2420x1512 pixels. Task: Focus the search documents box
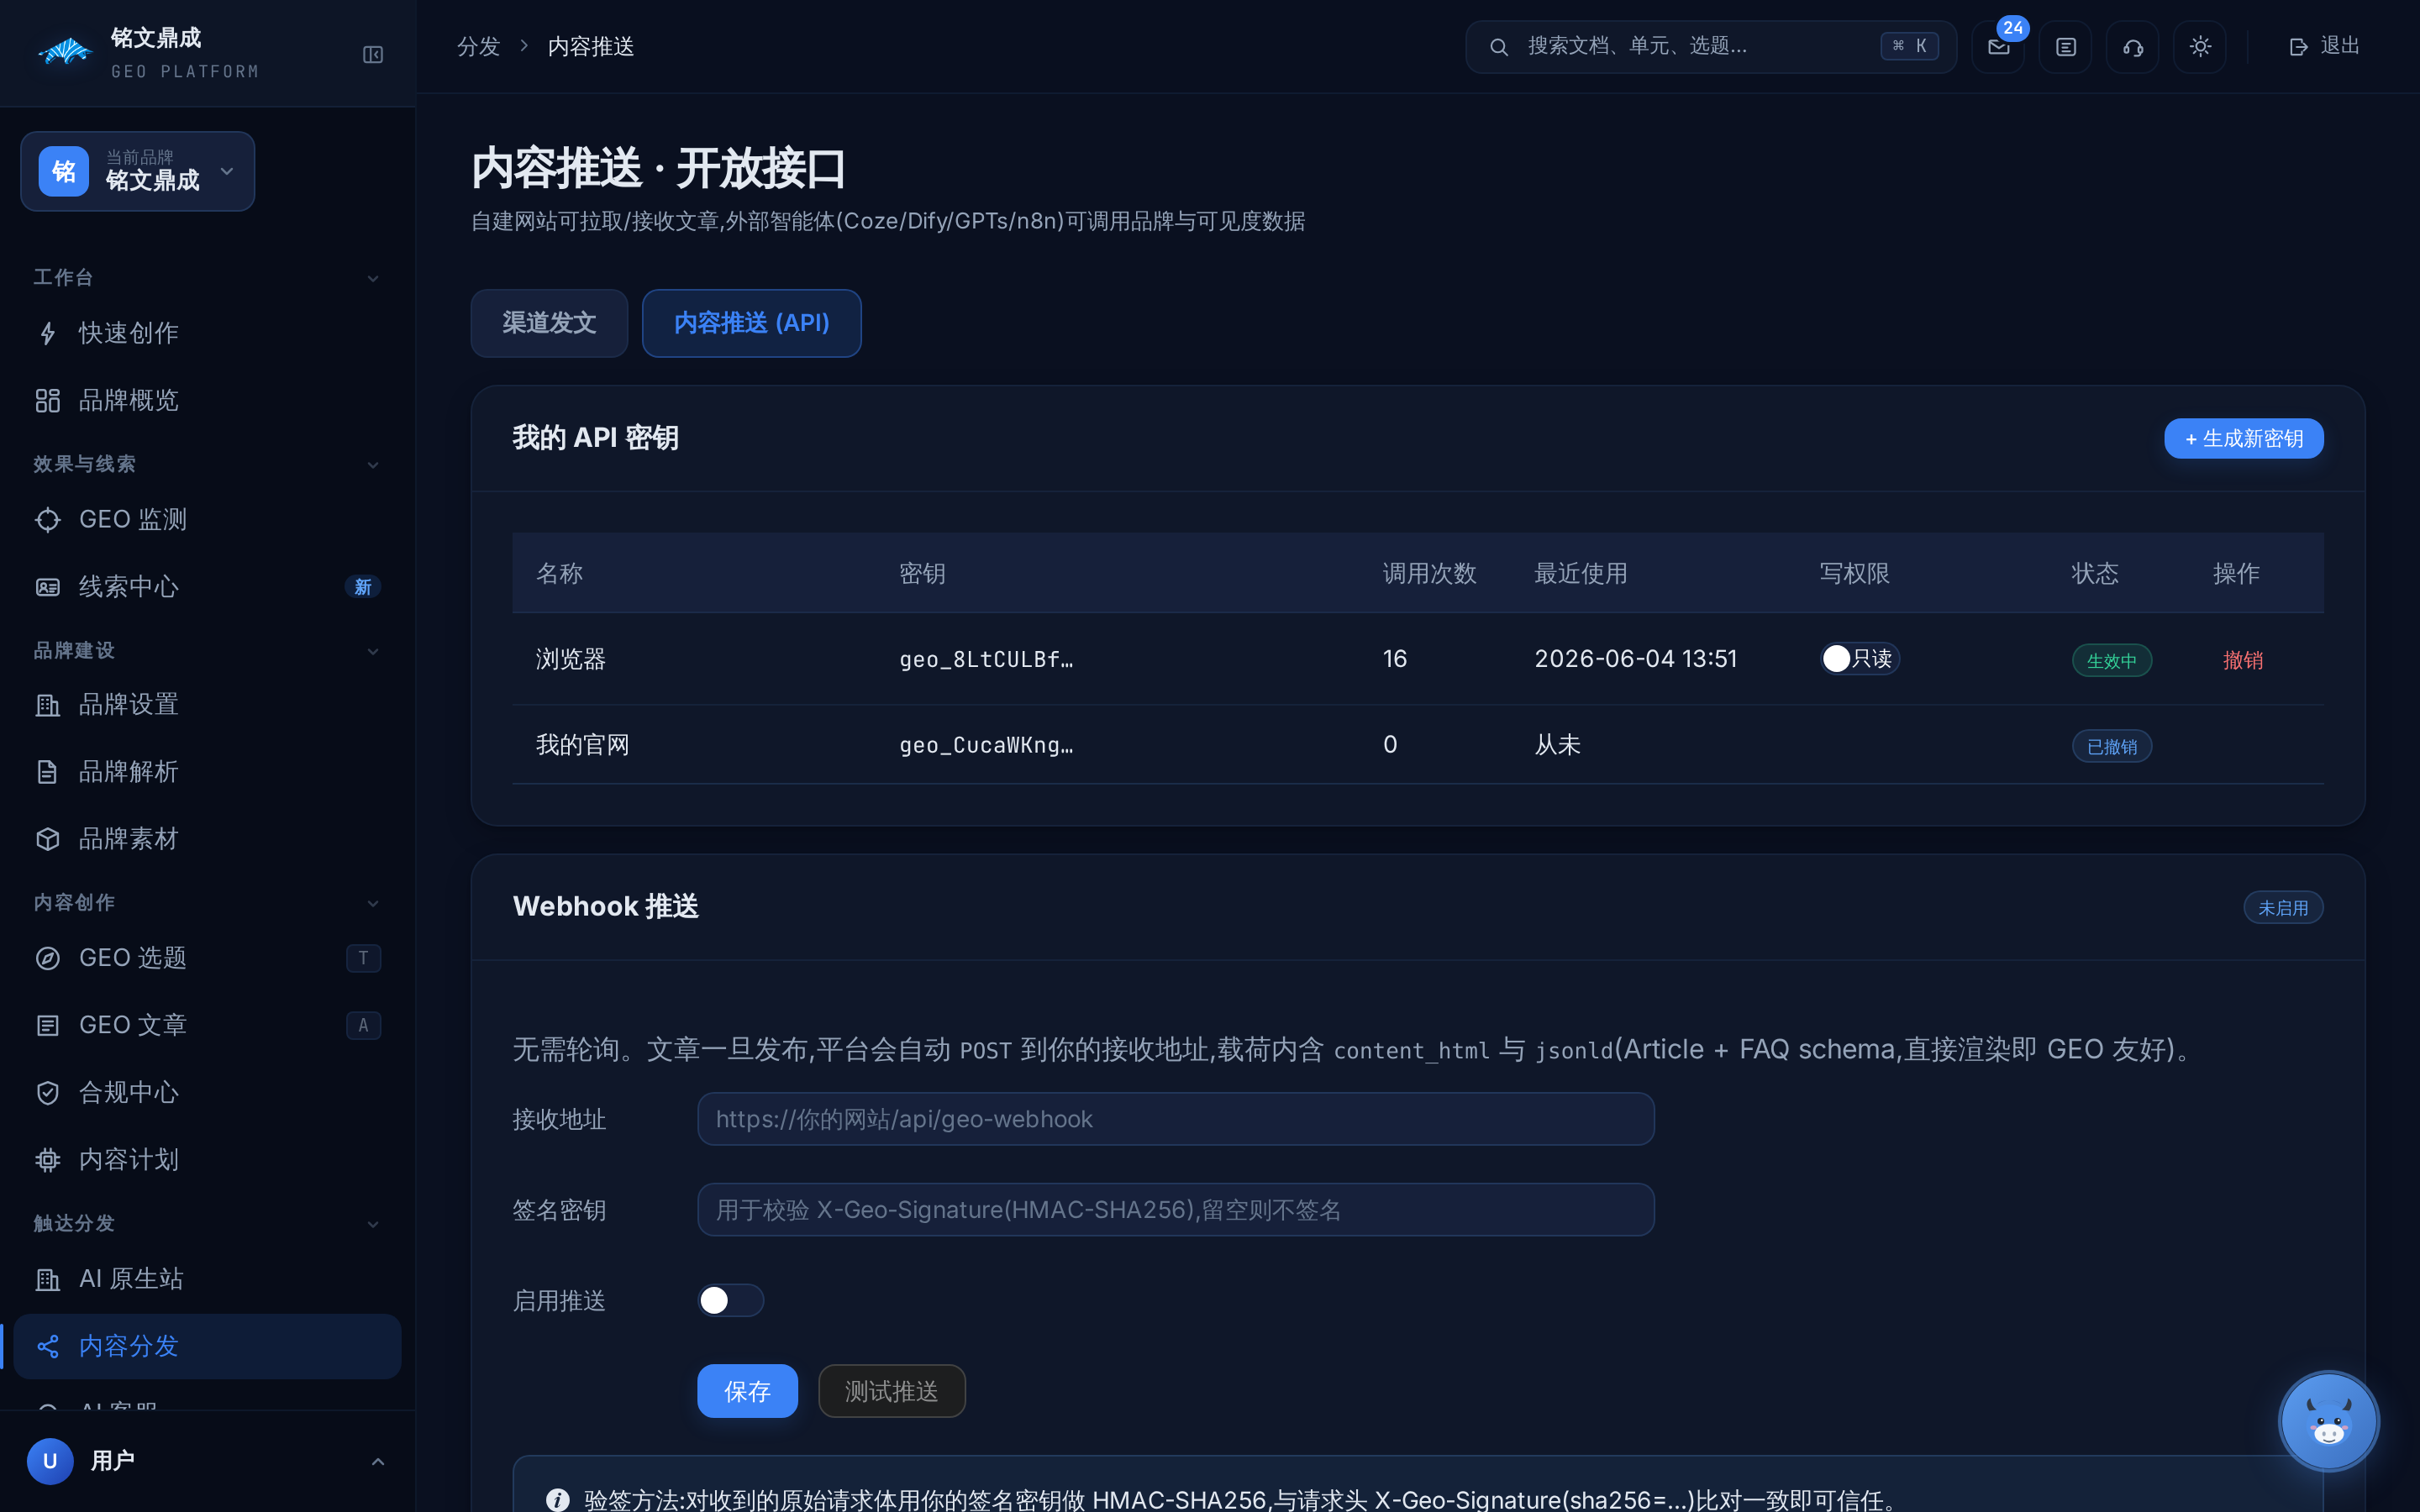[1710, 47]
